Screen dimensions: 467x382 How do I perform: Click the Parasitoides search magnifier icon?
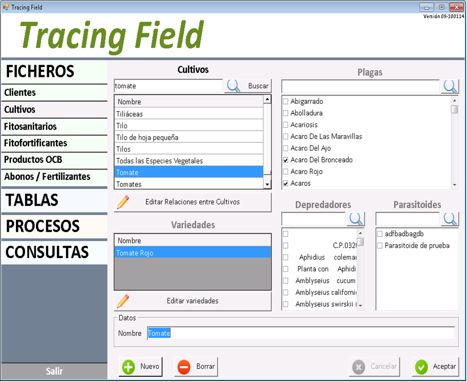[x=450, y=219]
